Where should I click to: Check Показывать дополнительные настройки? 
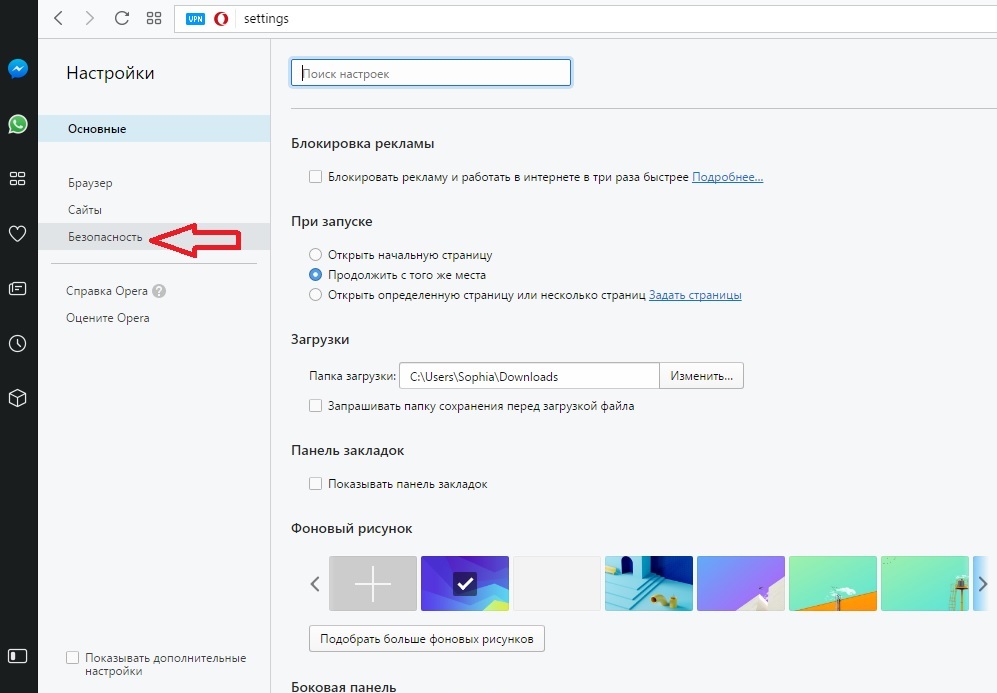tap(72, 657)
